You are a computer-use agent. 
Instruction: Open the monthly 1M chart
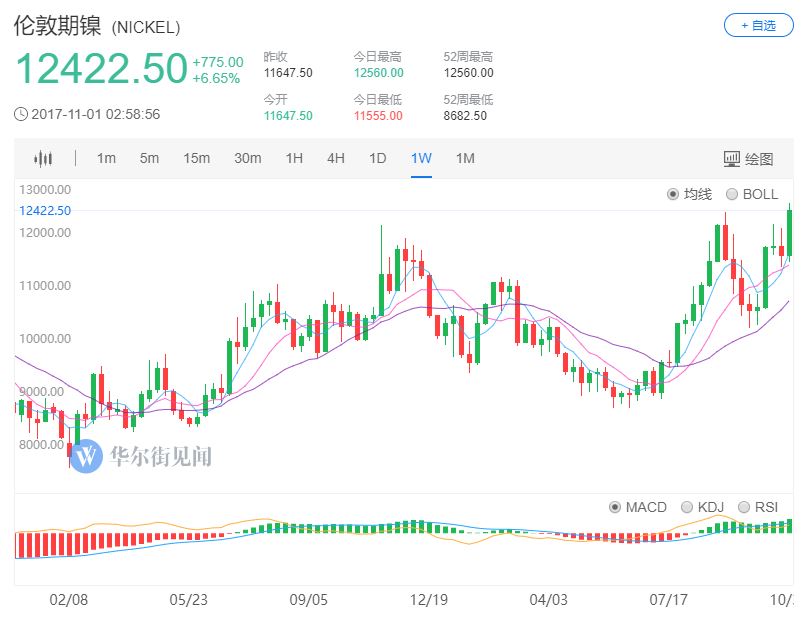(463, 158)
